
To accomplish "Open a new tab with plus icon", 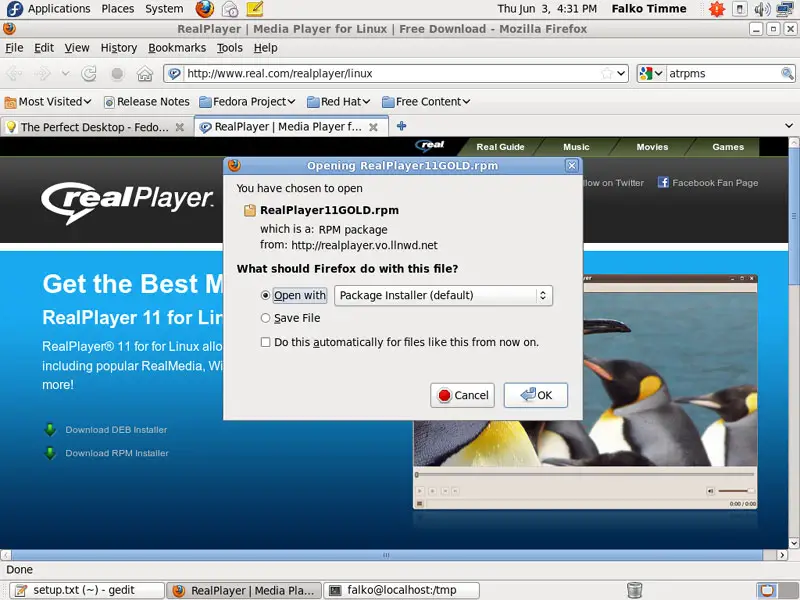I will point(402,126).
